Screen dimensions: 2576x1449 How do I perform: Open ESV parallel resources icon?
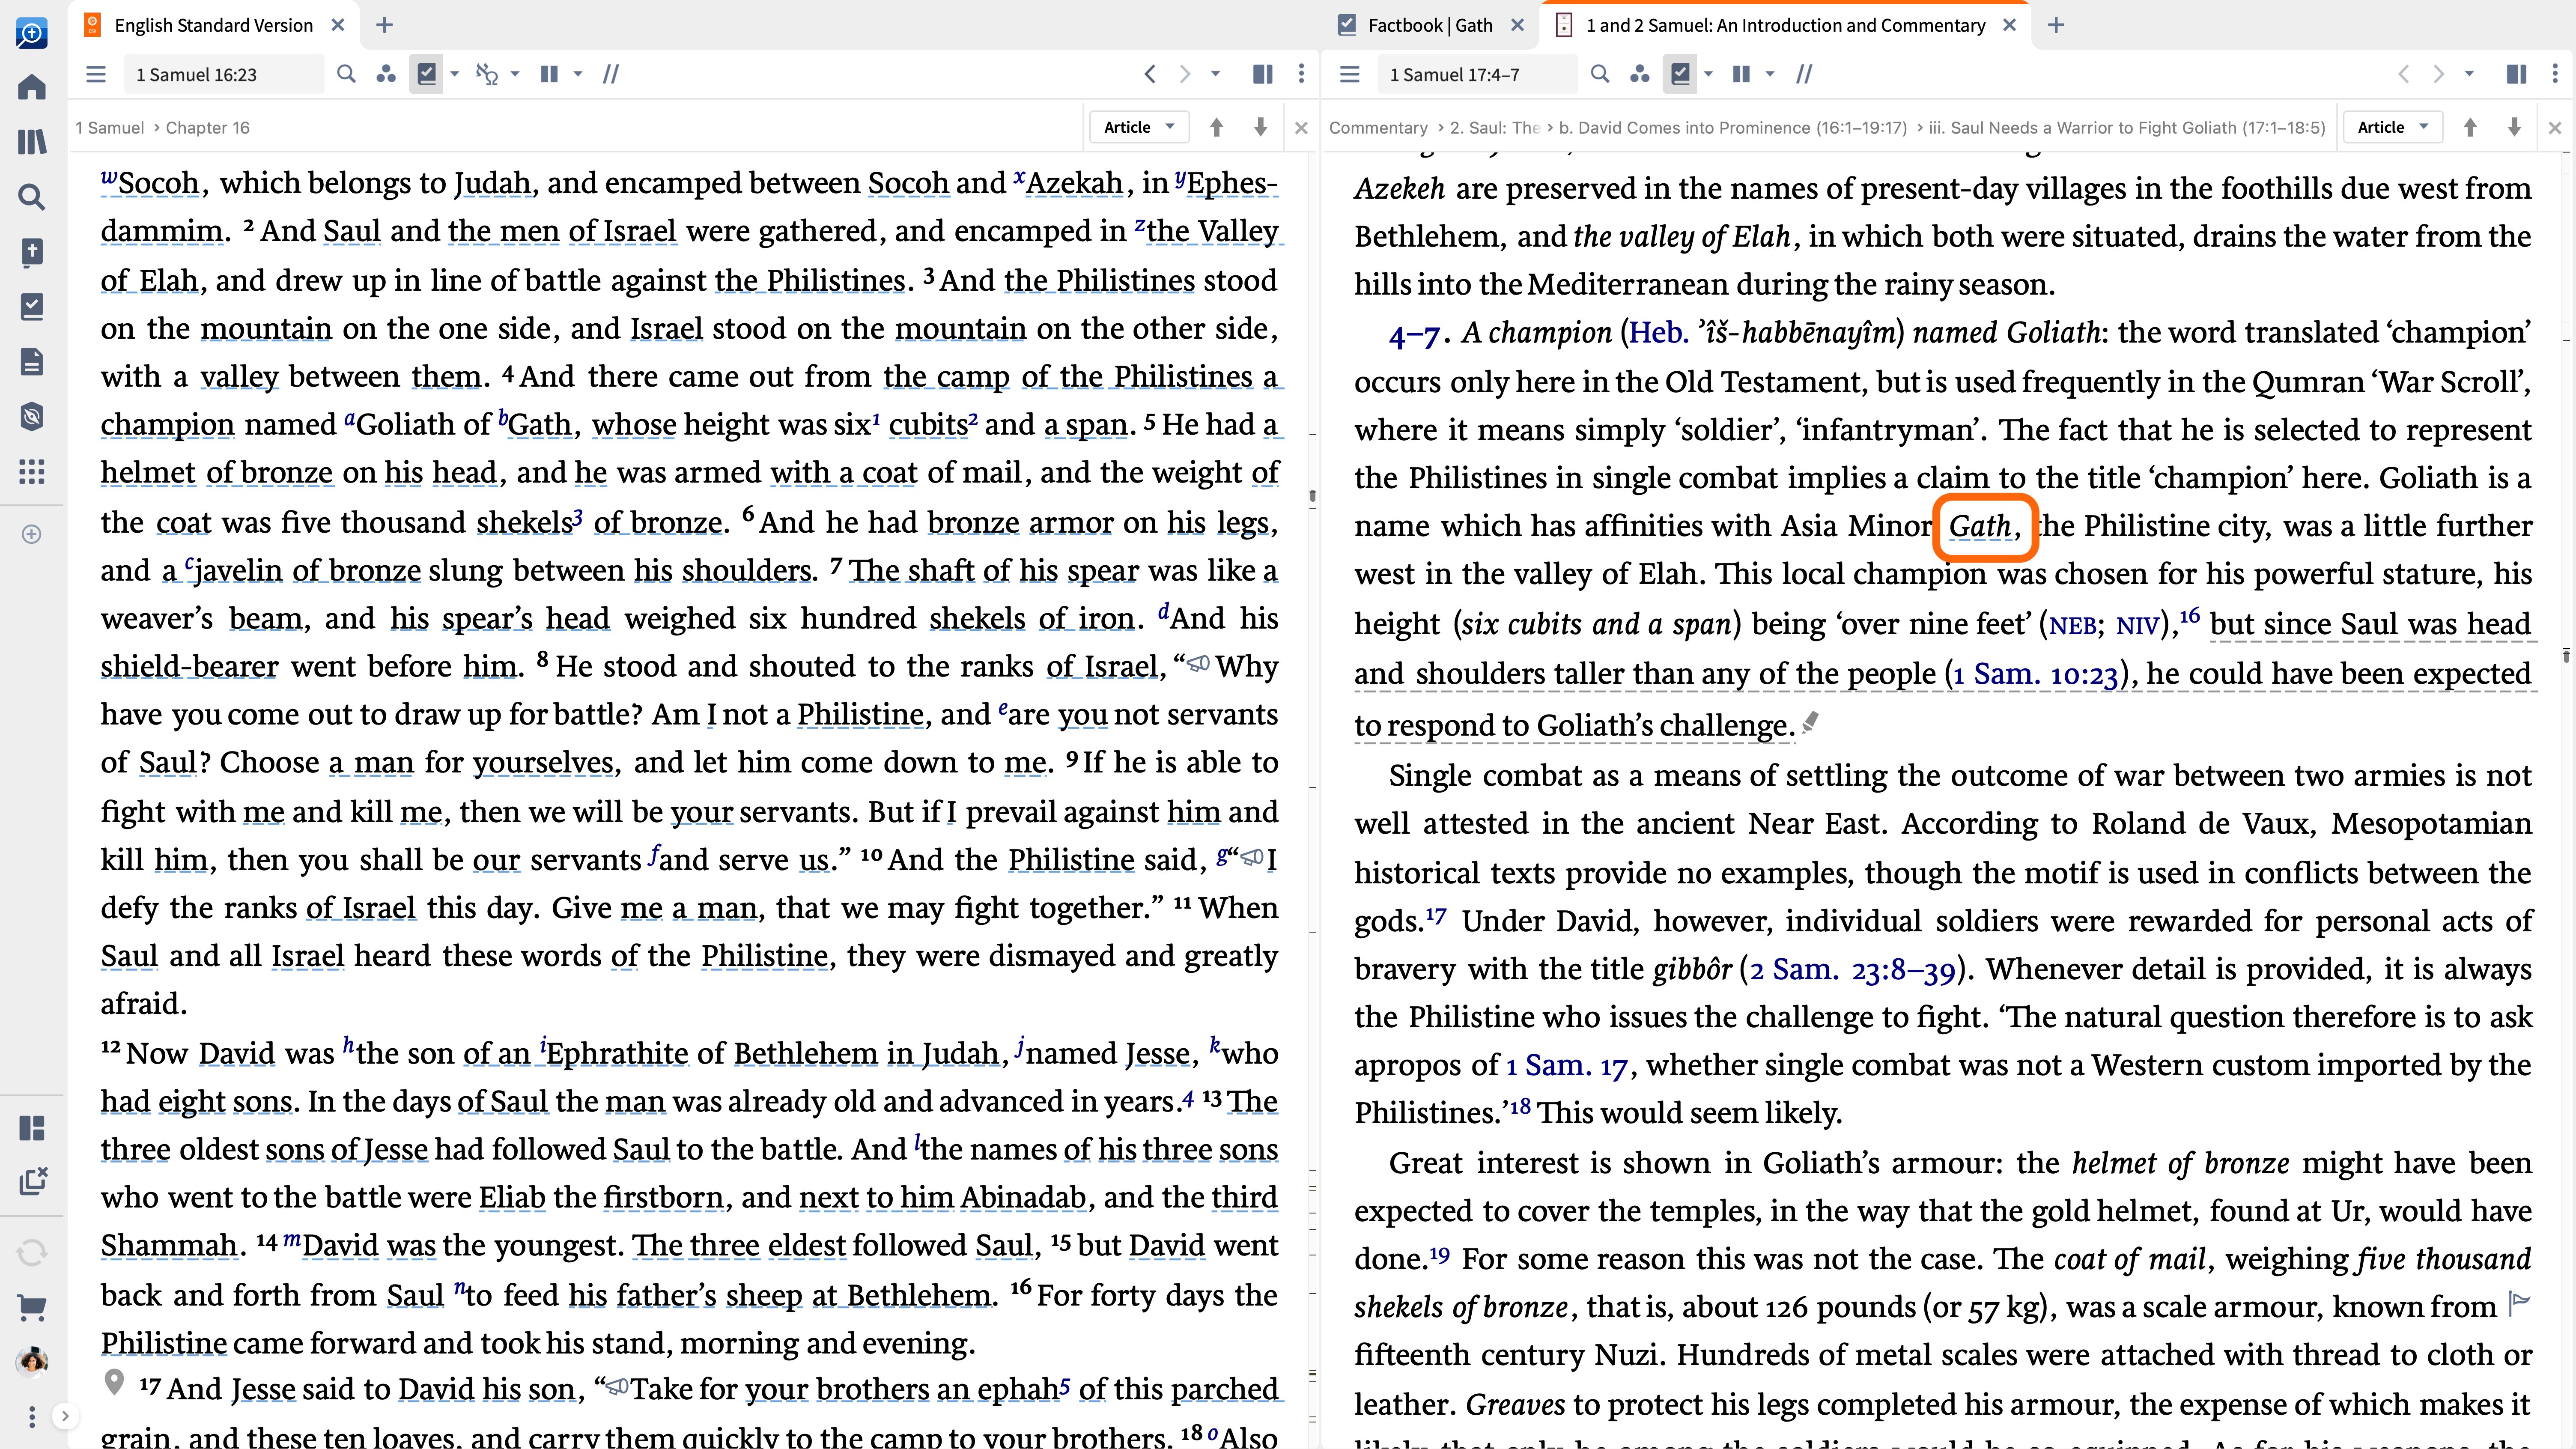386,74
